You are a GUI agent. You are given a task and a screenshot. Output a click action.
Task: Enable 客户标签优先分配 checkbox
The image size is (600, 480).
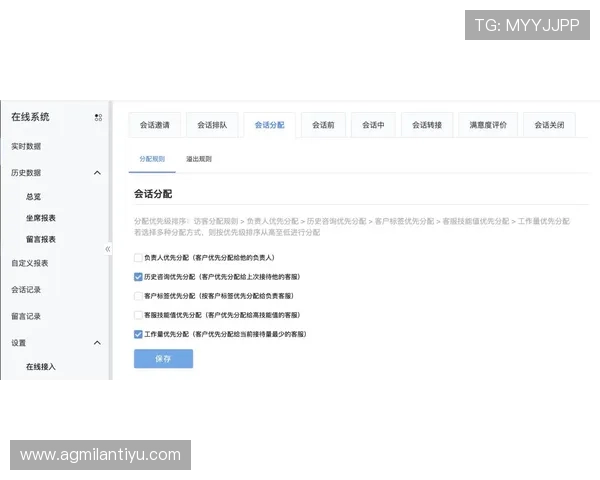tap(138, 296)
